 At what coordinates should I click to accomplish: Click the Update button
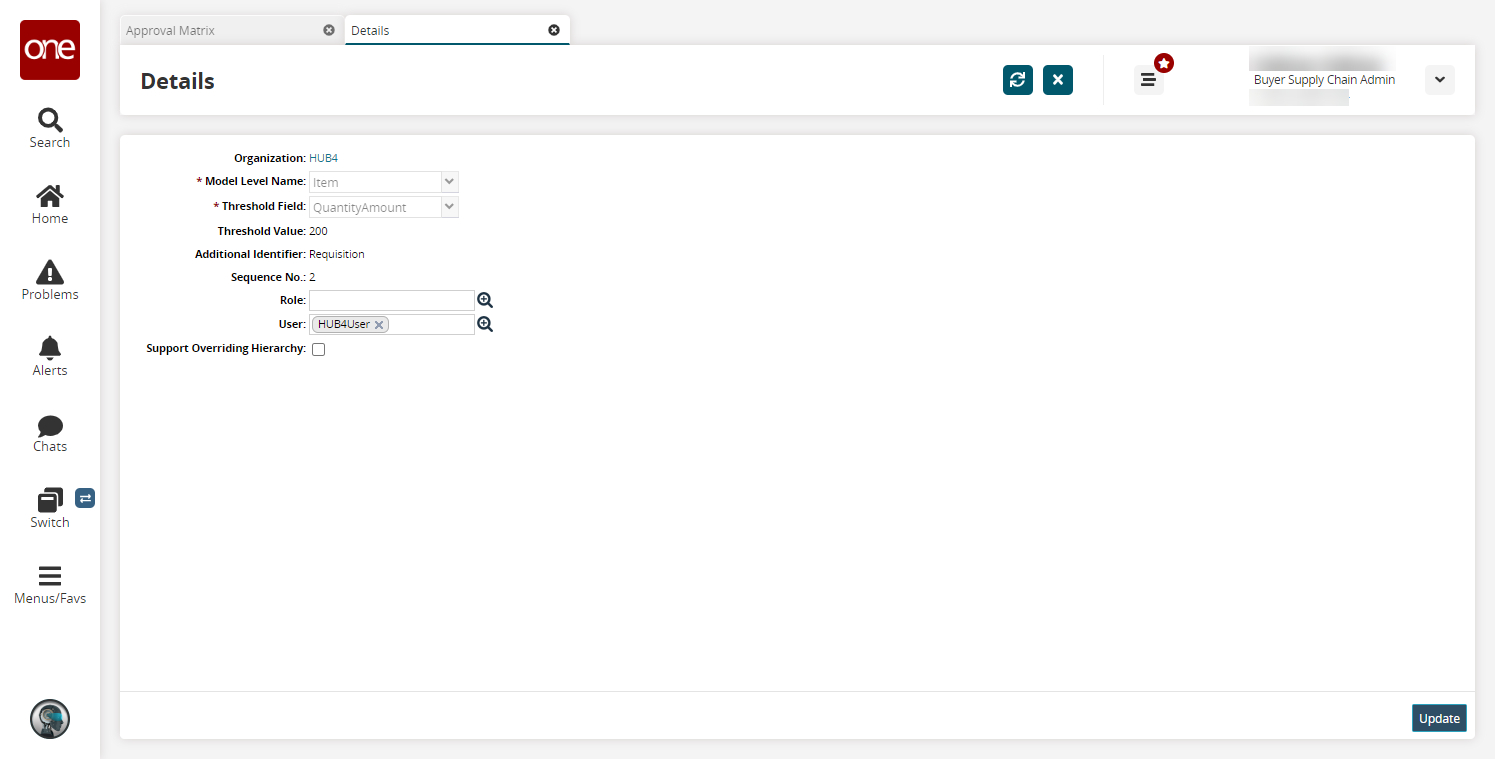tap(1439, 718)
